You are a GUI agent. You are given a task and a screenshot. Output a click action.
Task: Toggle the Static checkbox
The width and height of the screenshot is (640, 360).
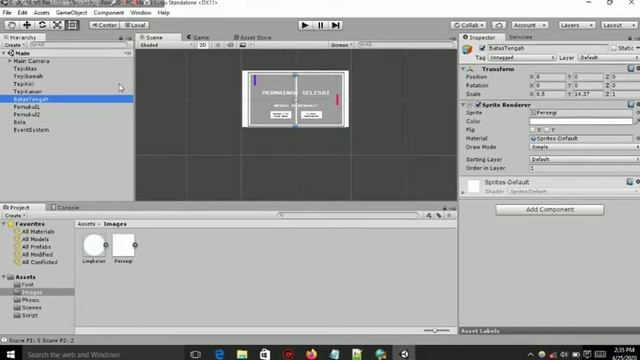pos(614,48)
